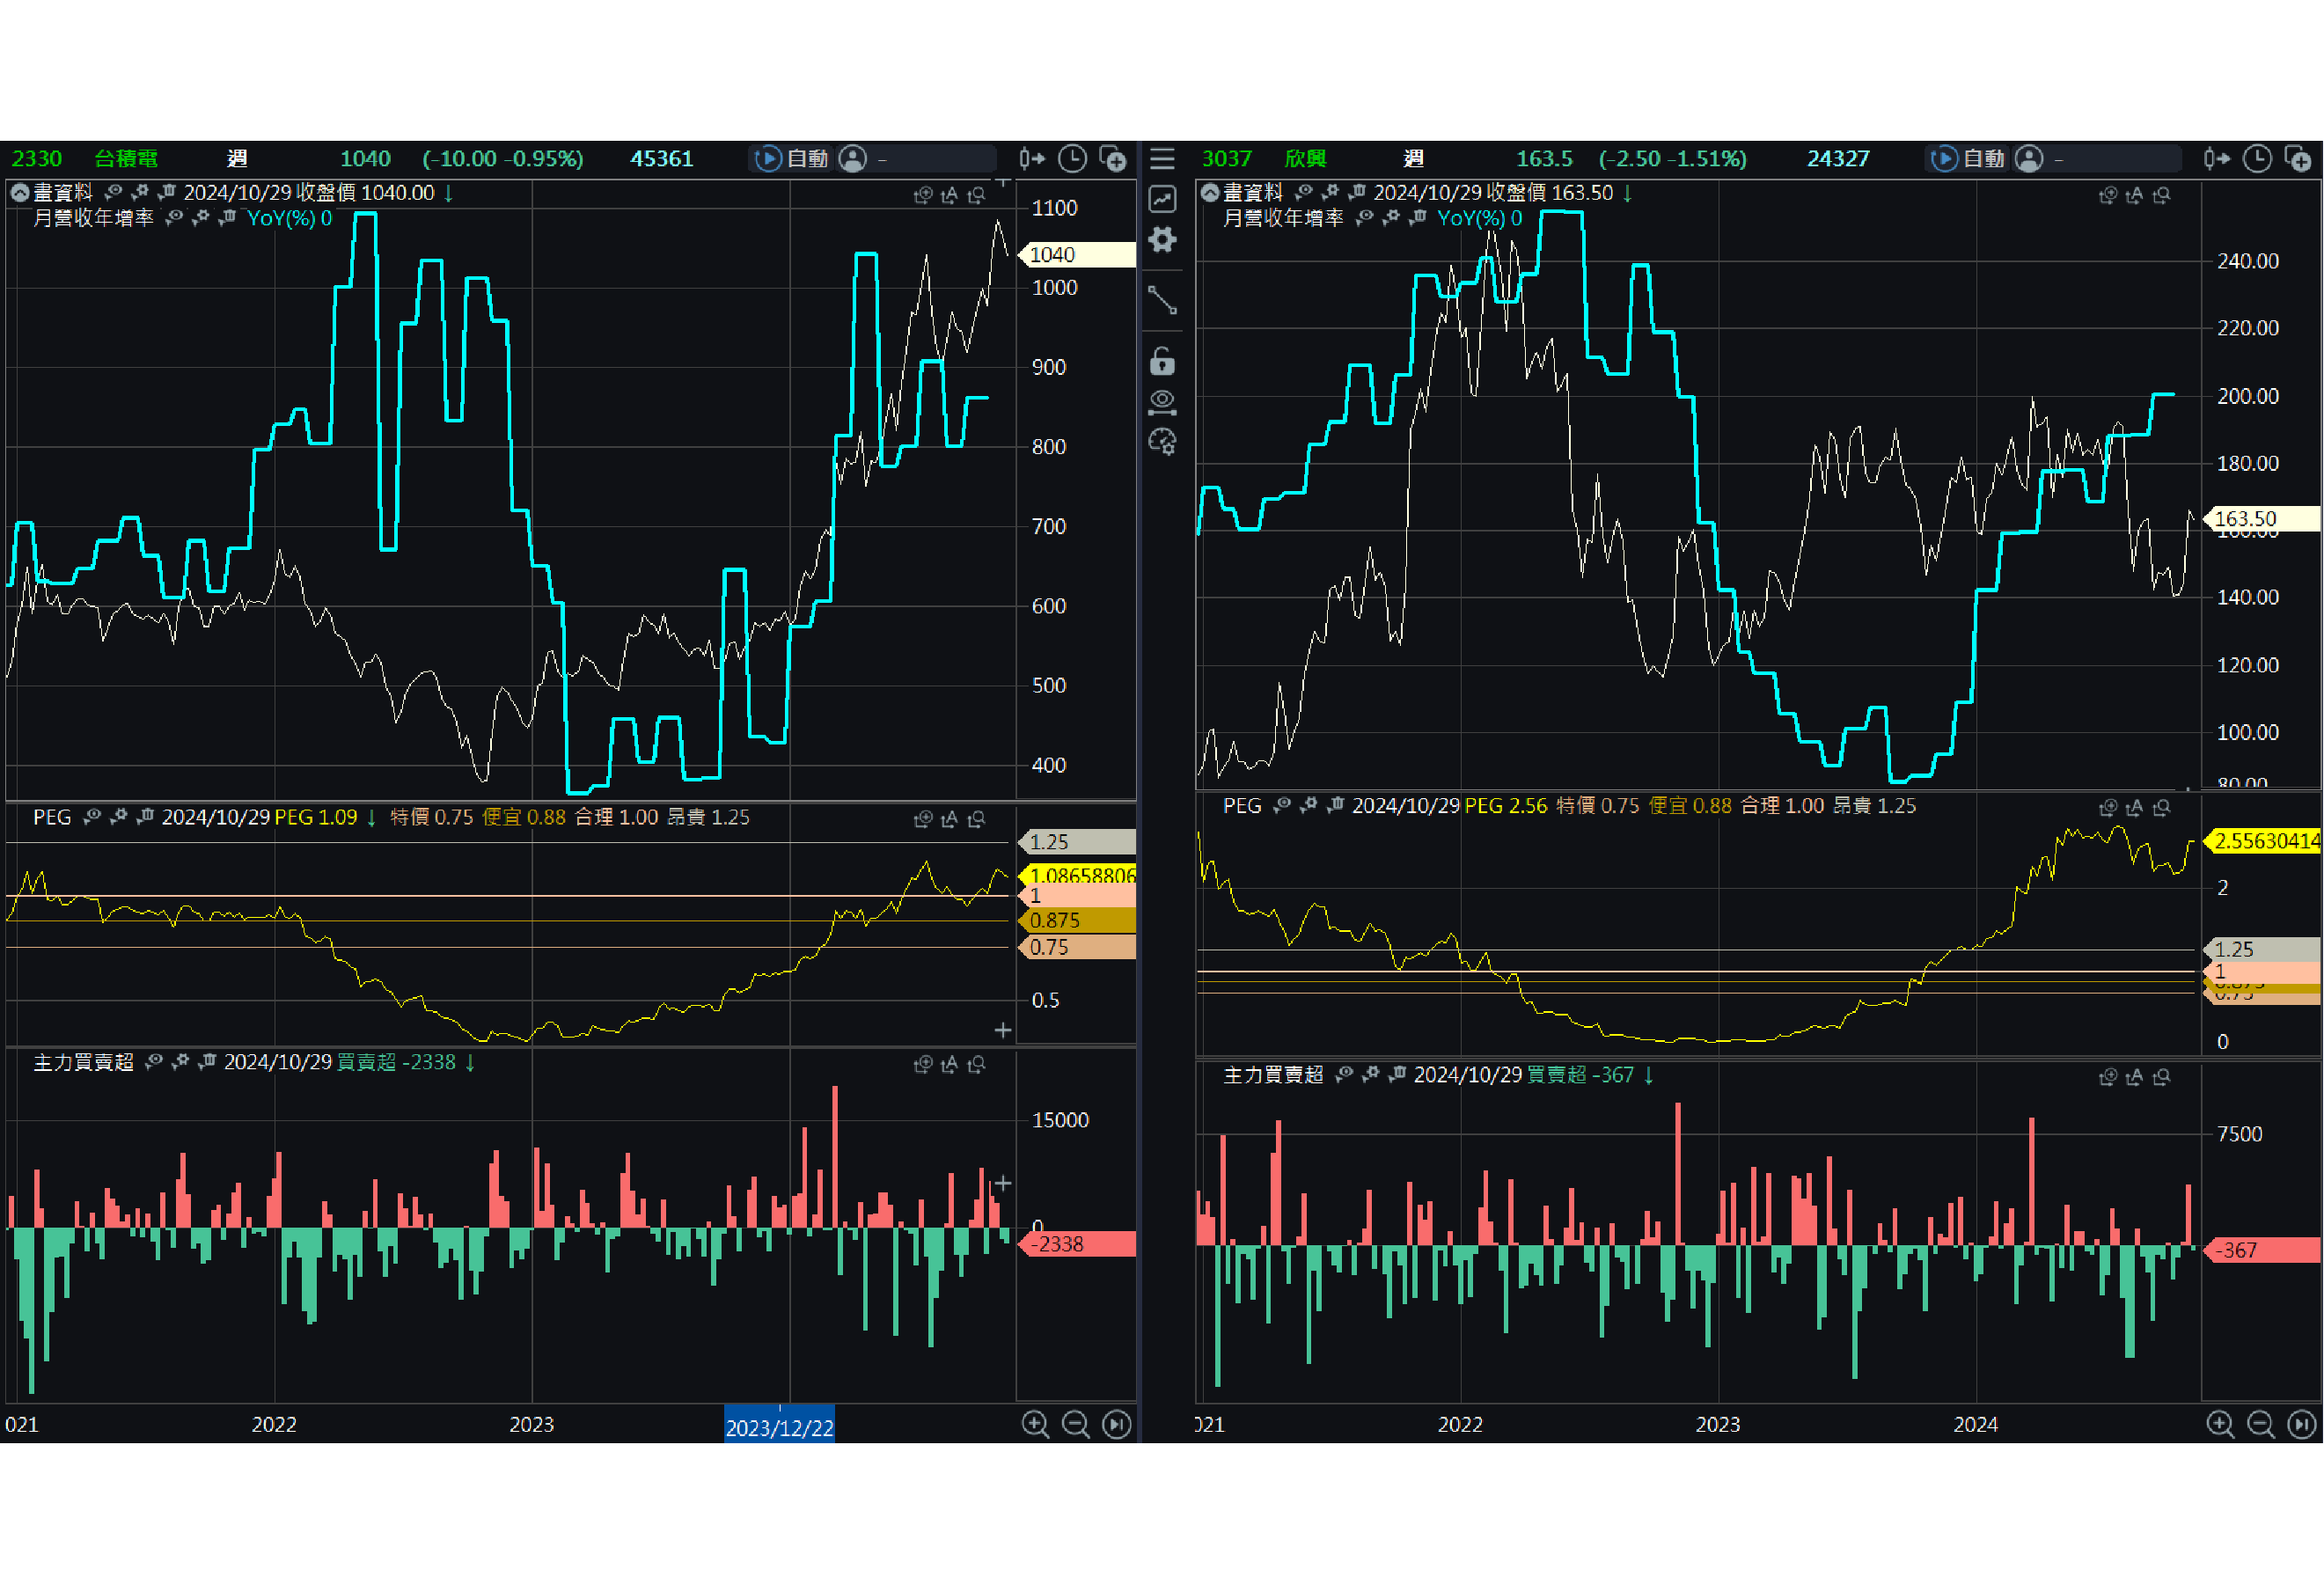
Task: Click the 週 period selector on the 欣興 chart
Action: point(1413,158)
